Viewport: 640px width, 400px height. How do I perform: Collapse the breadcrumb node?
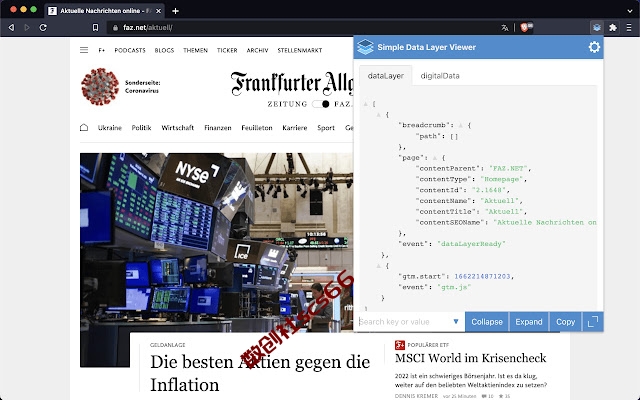460,125
